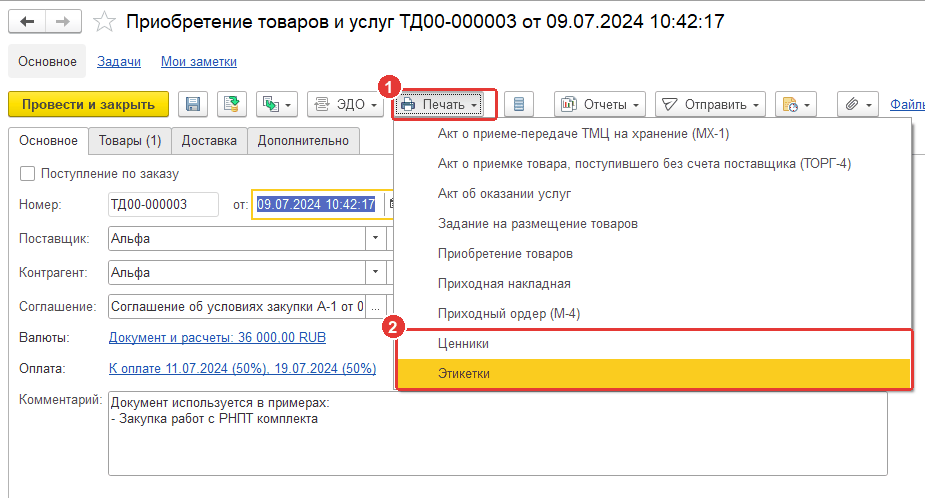Screen dimensions: 925x498
Task: Click the Провести и закрыть button
Action: (x=88, y=104)
